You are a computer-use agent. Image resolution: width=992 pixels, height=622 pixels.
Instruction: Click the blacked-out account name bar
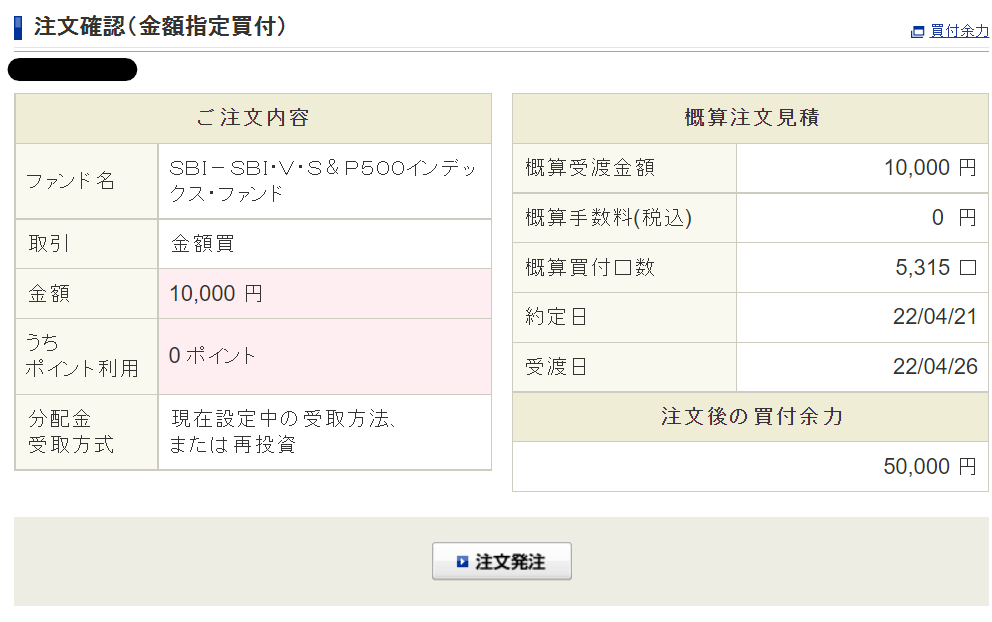coord(72,70)
